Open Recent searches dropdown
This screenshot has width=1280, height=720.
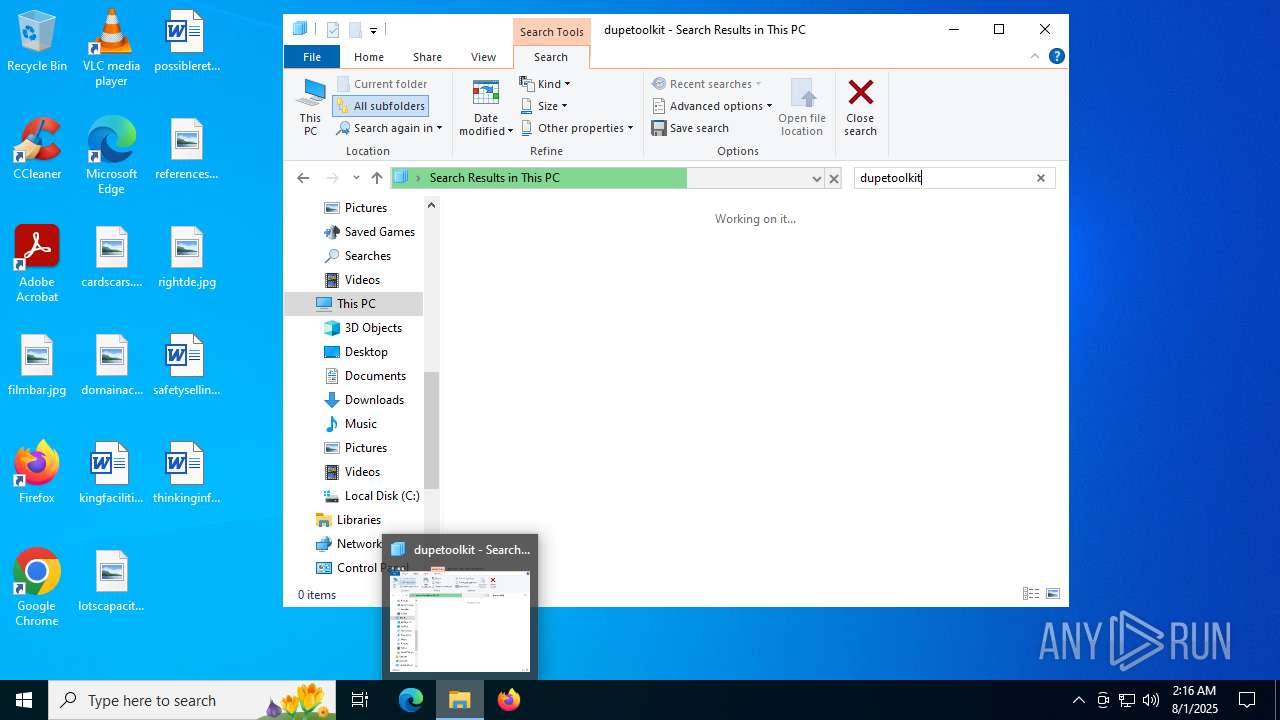point(707,84)
